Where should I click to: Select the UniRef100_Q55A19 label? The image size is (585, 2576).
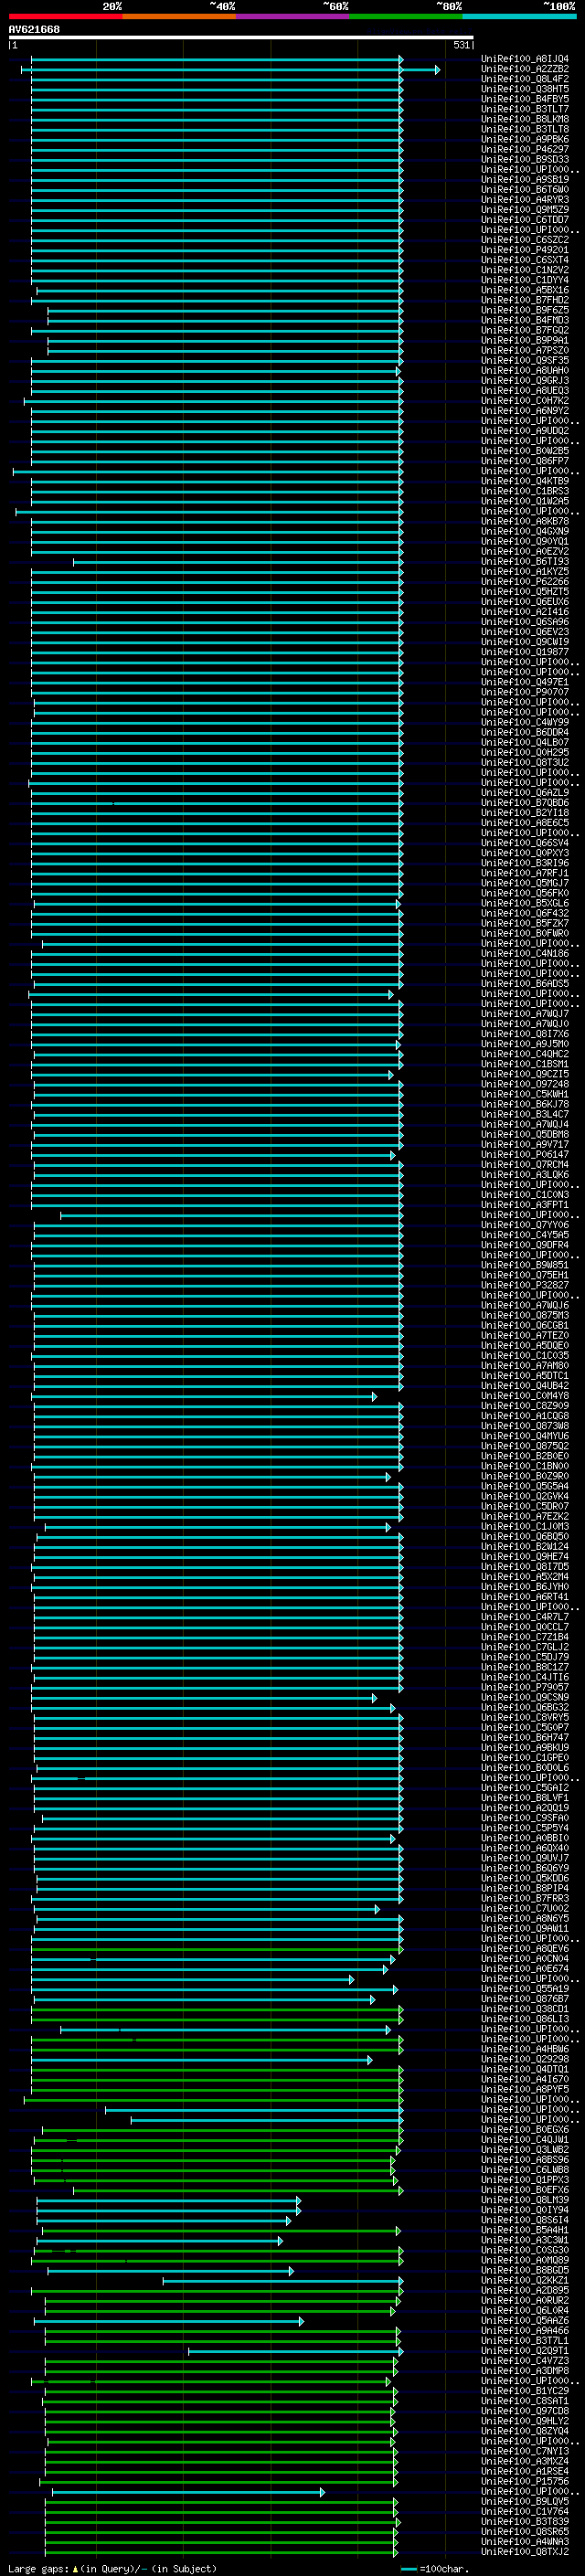525,1989
